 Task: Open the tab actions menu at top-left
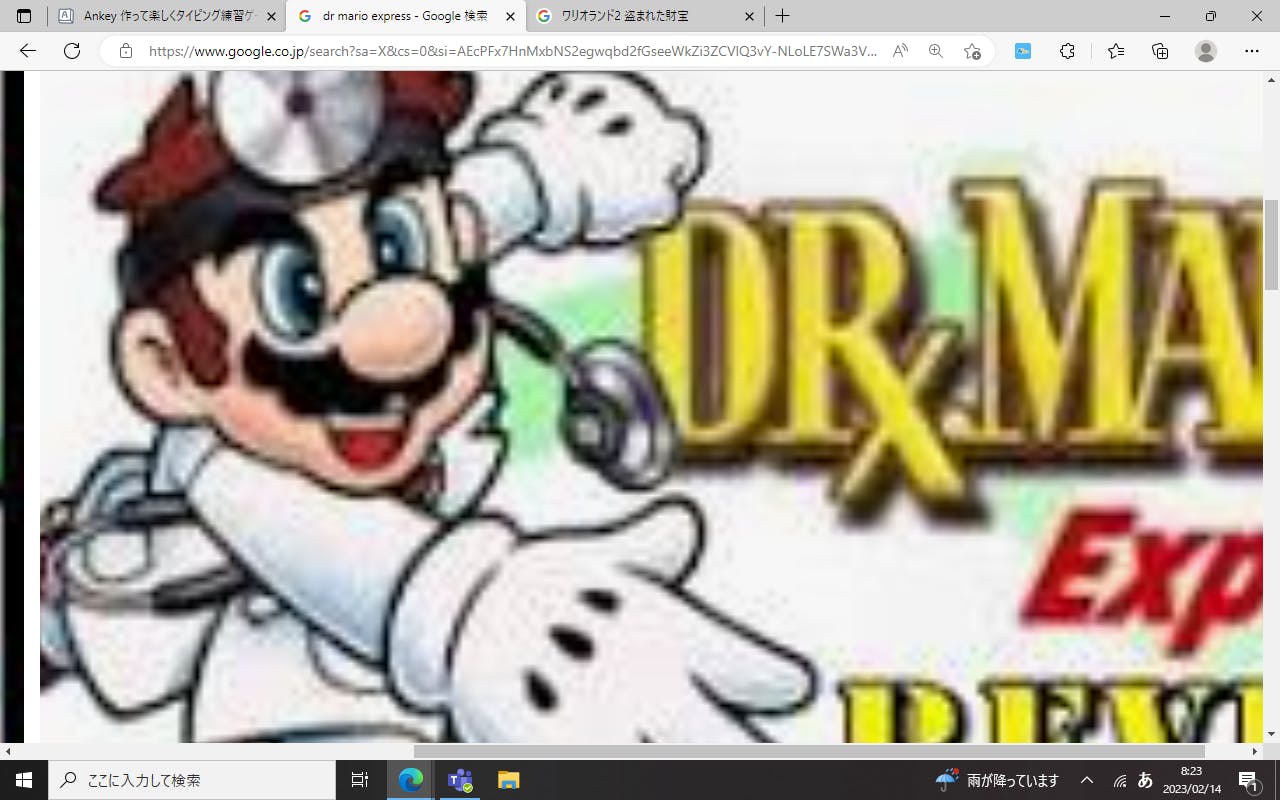click(24, 16)
